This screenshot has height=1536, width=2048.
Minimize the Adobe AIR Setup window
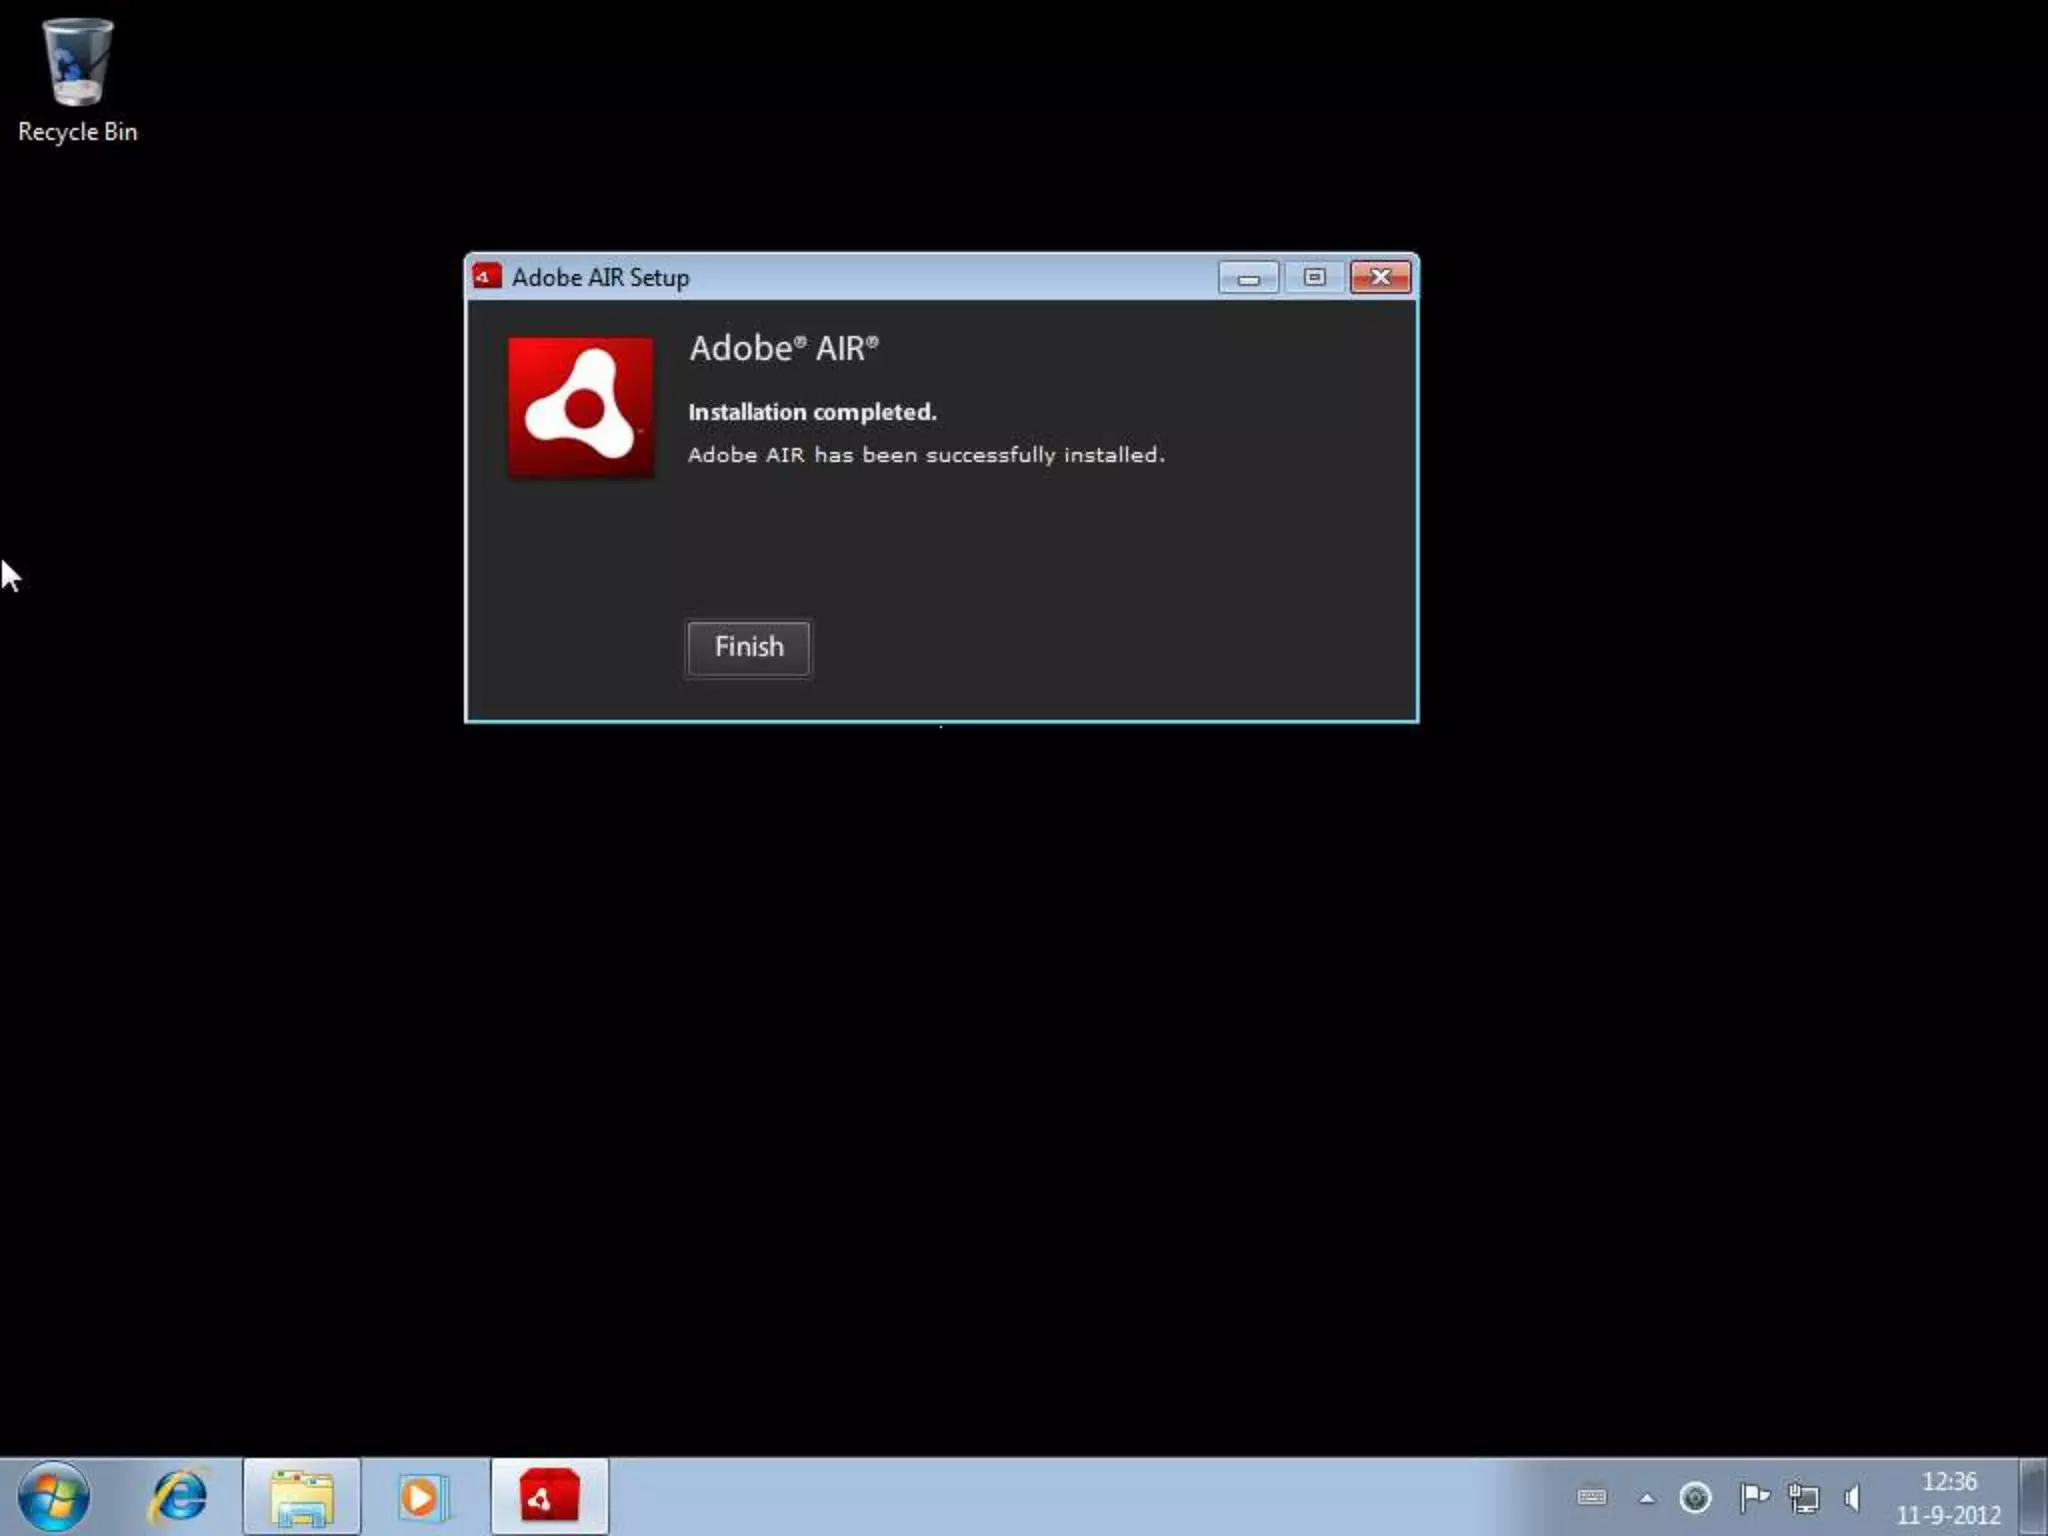click(x=1248, y=277)
